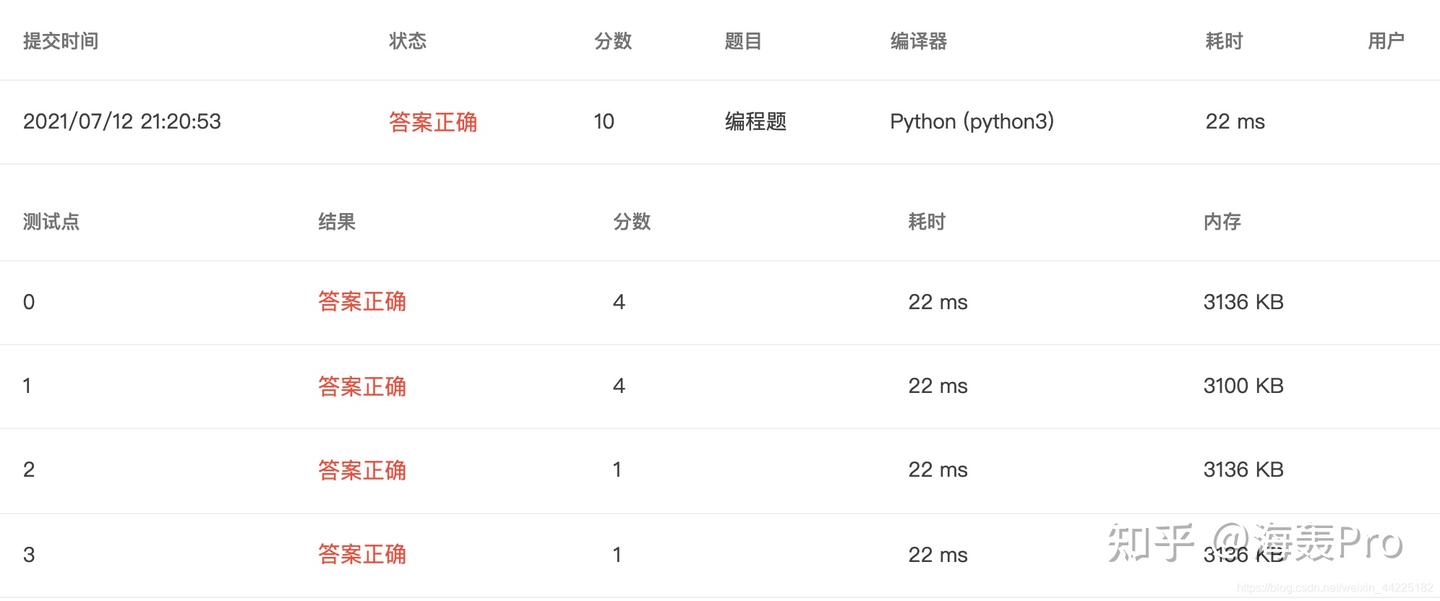Image resolution: width=1440 pixels, height=601 pixels.
Task: Click the 结果 column header
Action: pyautogui.click(x=337, y=222)
